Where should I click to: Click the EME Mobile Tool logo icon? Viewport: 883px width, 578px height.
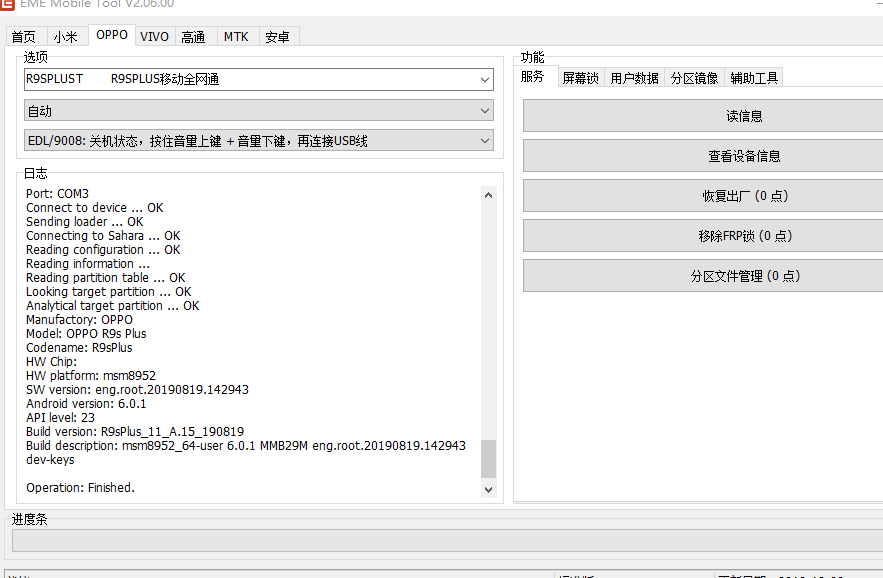[x=7, y=4]
